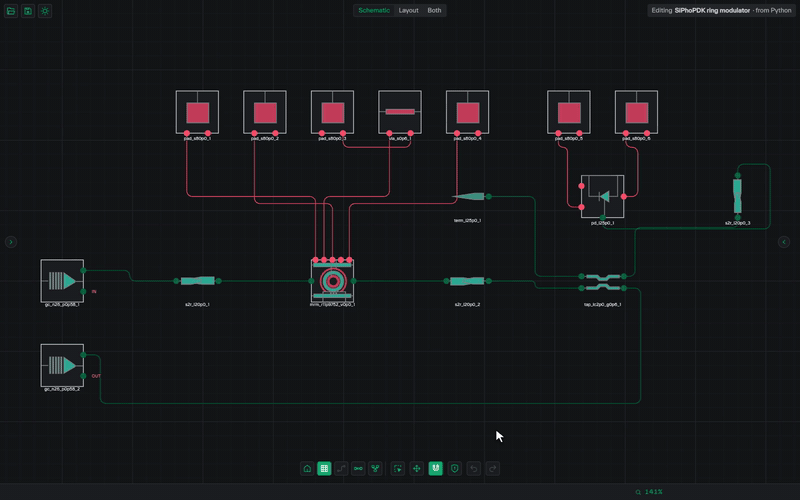800x500 pixels.
Task: Open file using the folder icon
Action: point(11,11)
